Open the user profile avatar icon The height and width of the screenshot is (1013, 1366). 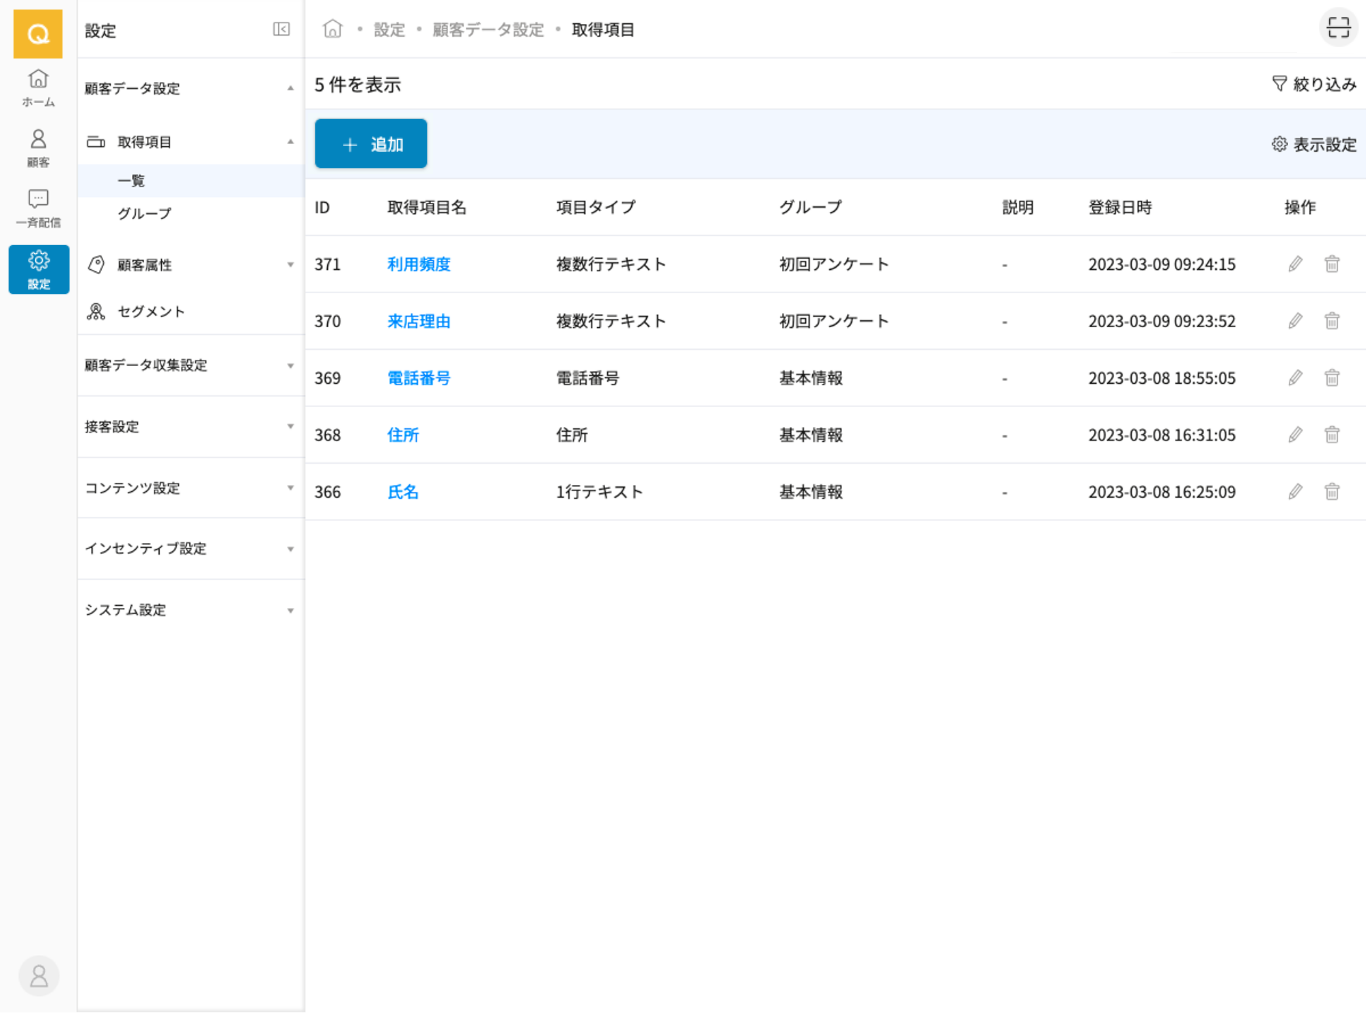39,976
